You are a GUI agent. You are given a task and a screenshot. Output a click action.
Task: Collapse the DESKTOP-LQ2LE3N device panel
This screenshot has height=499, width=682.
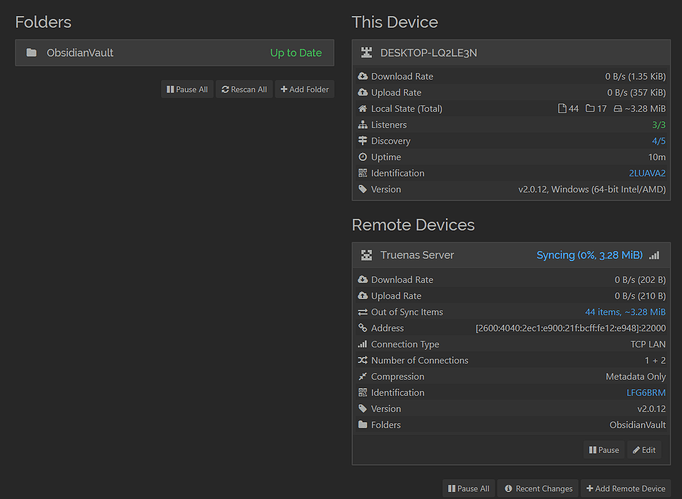[510, 53]
